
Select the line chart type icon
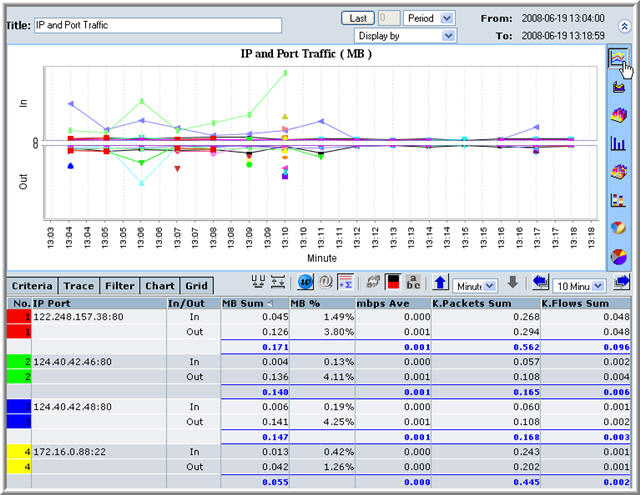619,59
